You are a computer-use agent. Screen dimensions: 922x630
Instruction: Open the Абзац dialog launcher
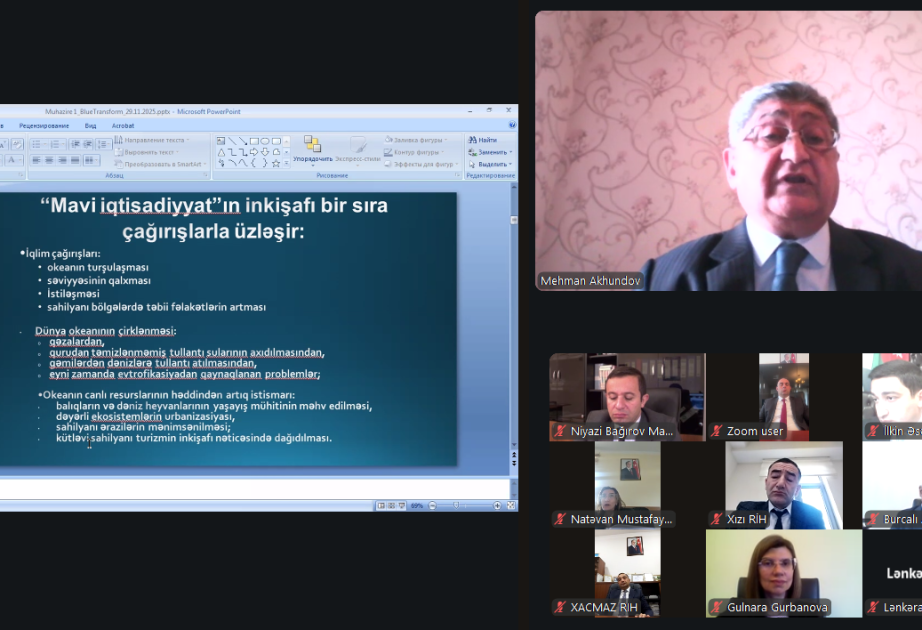click(205, 175)
